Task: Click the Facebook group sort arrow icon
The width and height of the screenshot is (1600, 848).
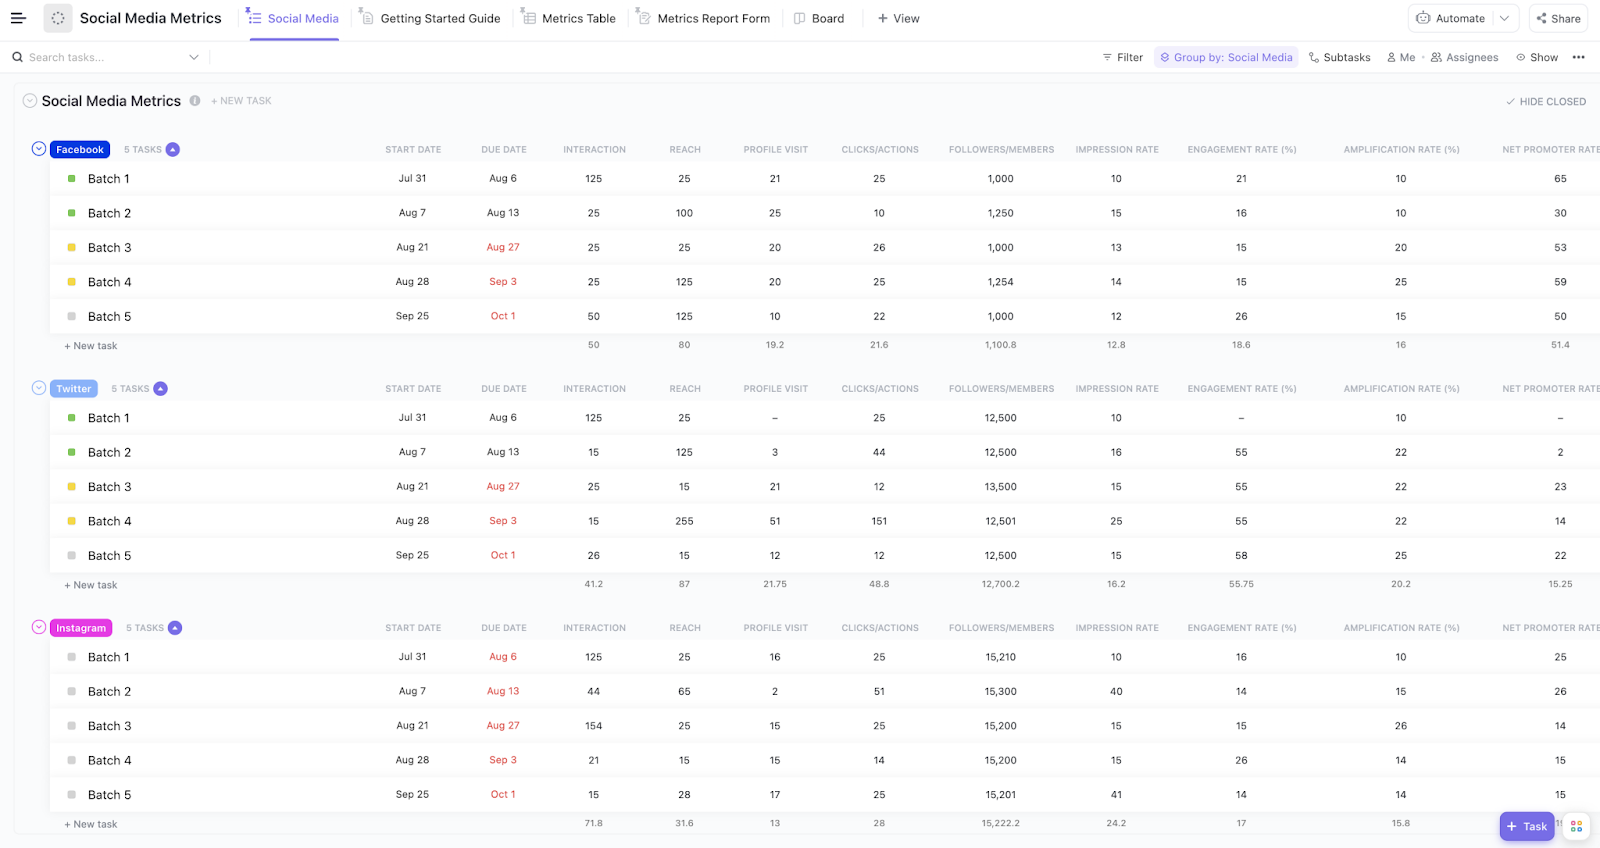Action: pyautogui.click(x=173, y=150)
